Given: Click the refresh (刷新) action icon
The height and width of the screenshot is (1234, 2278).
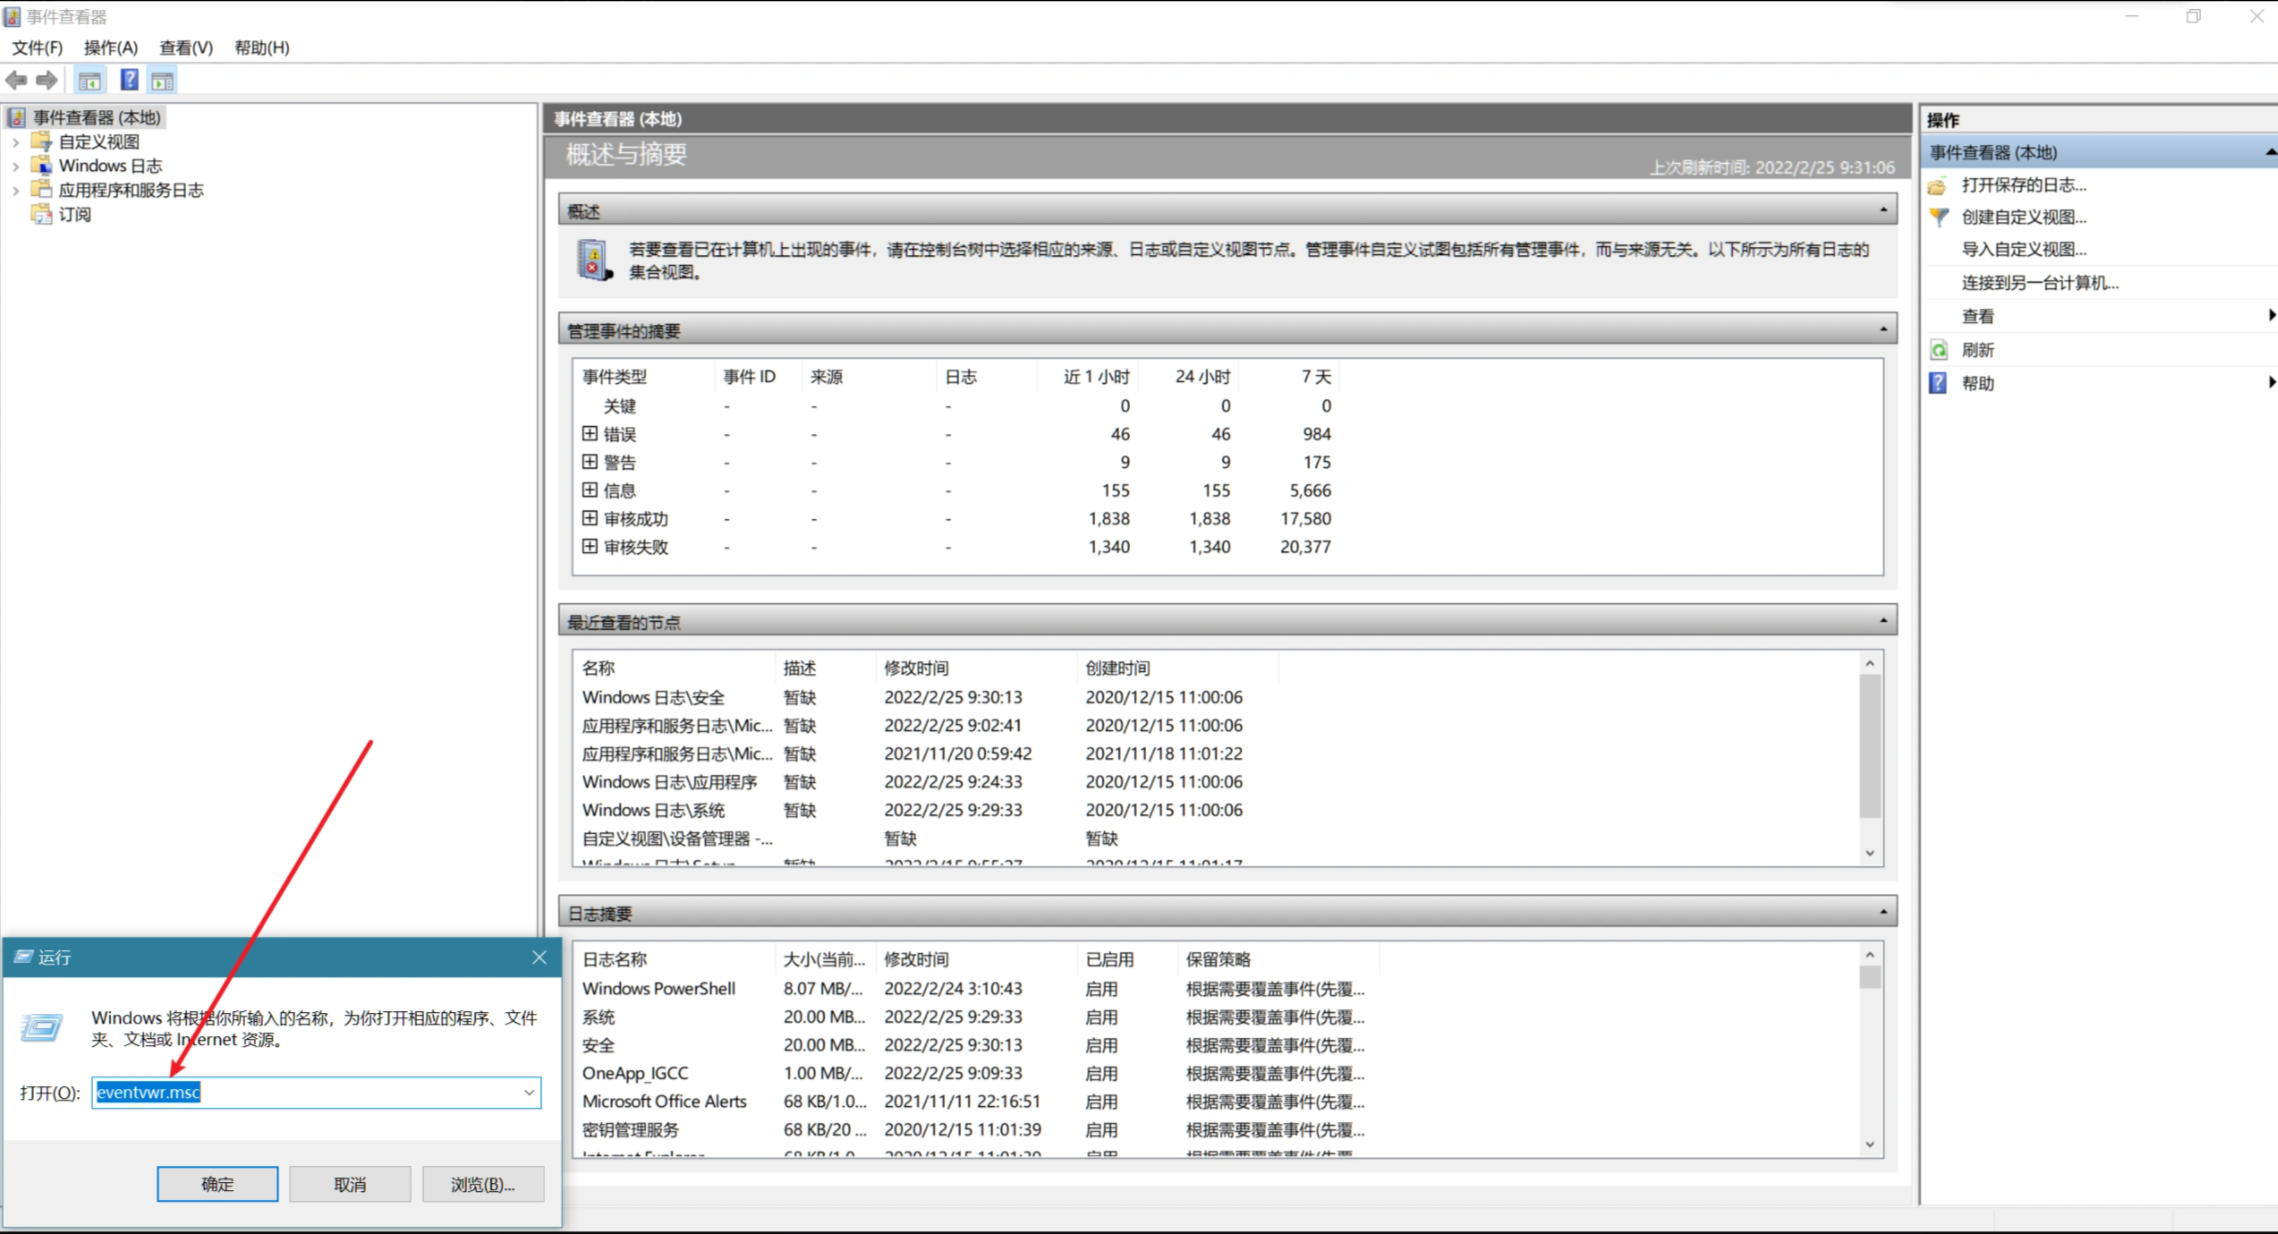Looking at the screenshot, I should 1938,350.
